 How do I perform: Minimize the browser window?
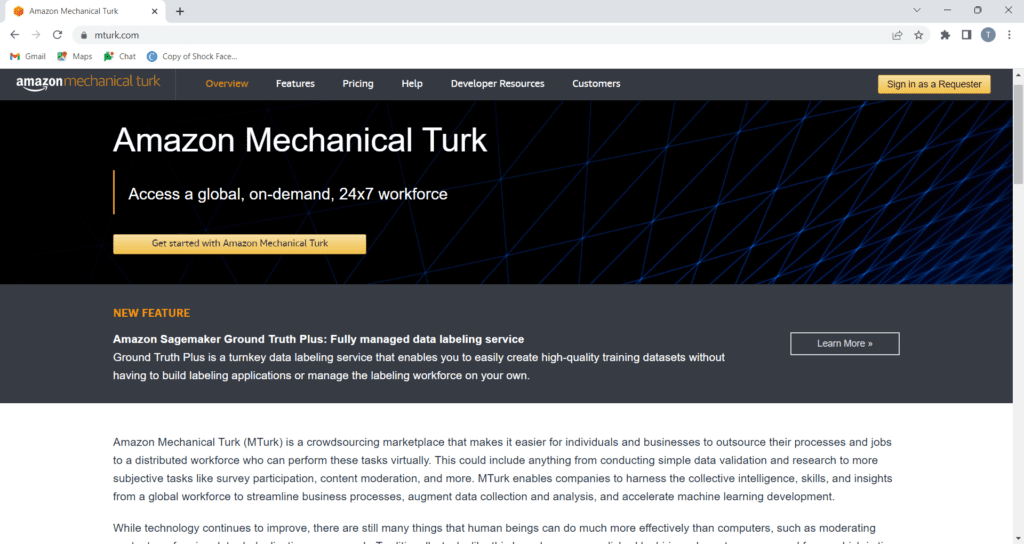click(947, 10)
